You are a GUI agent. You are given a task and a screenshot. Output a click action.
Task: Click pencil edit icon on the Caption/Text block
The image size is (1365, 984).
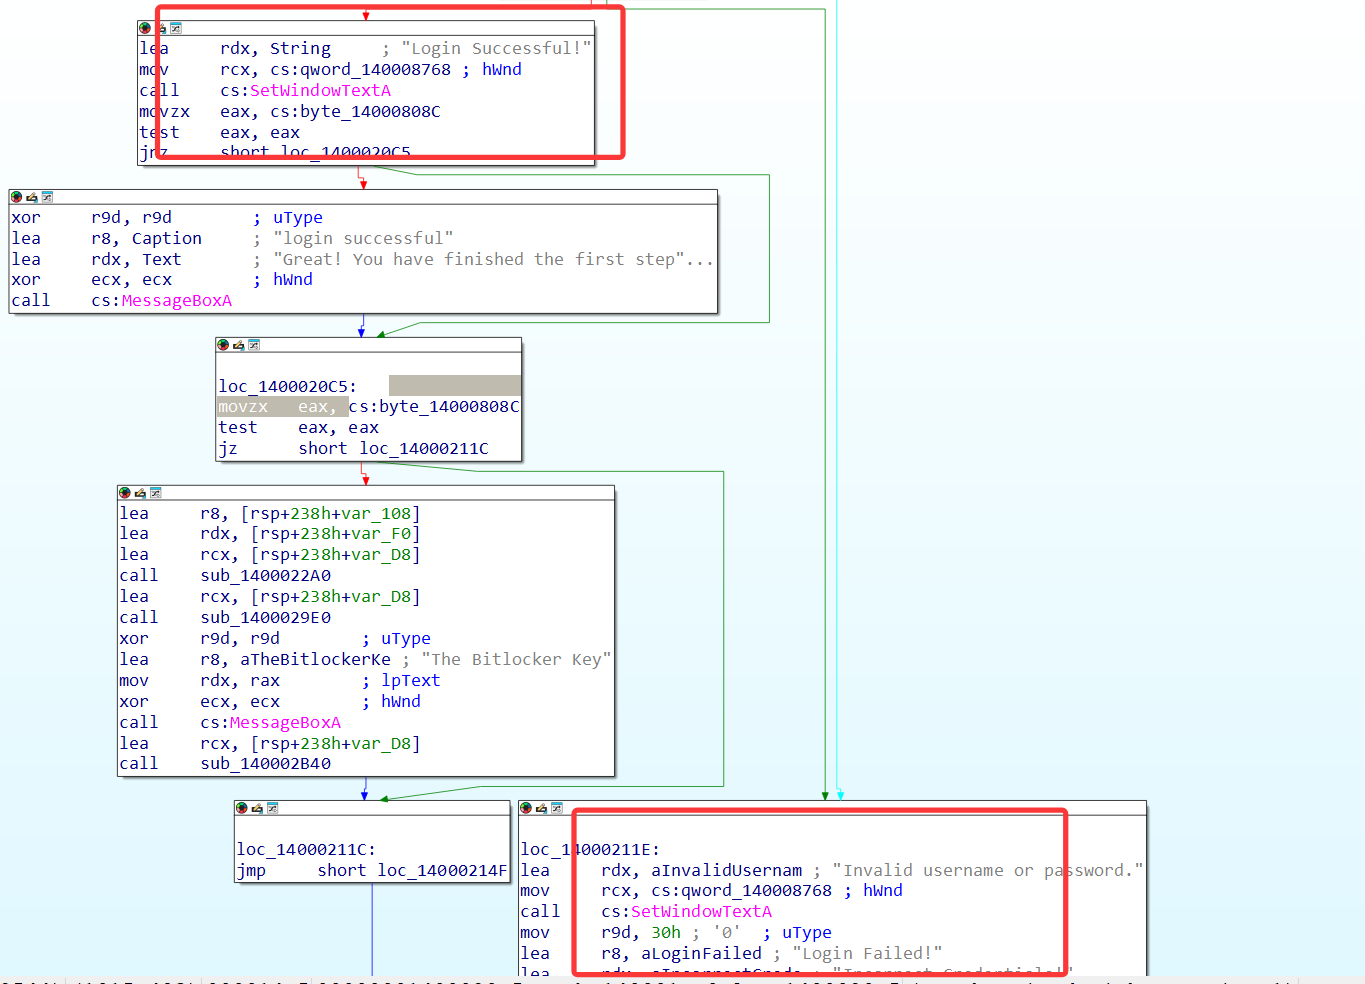click(31, 197)
